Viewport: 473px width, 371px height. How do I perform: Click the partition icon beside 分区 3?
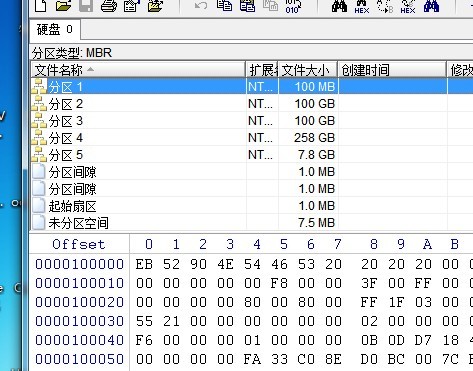(x=39, y=121)
